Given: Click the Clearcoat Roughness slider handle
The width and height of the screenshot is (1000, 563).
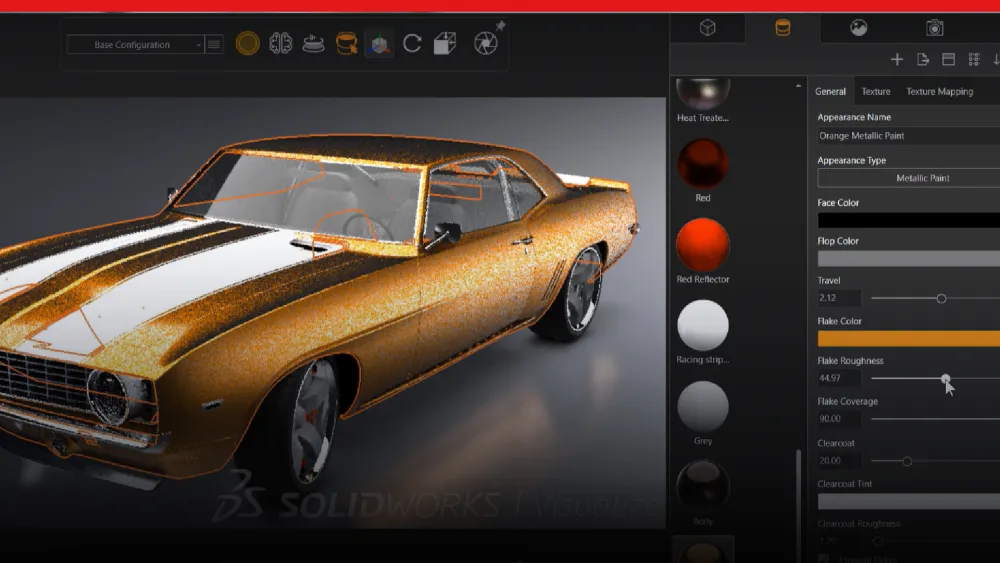Looking at the screenshot, I should pos(878,541).
